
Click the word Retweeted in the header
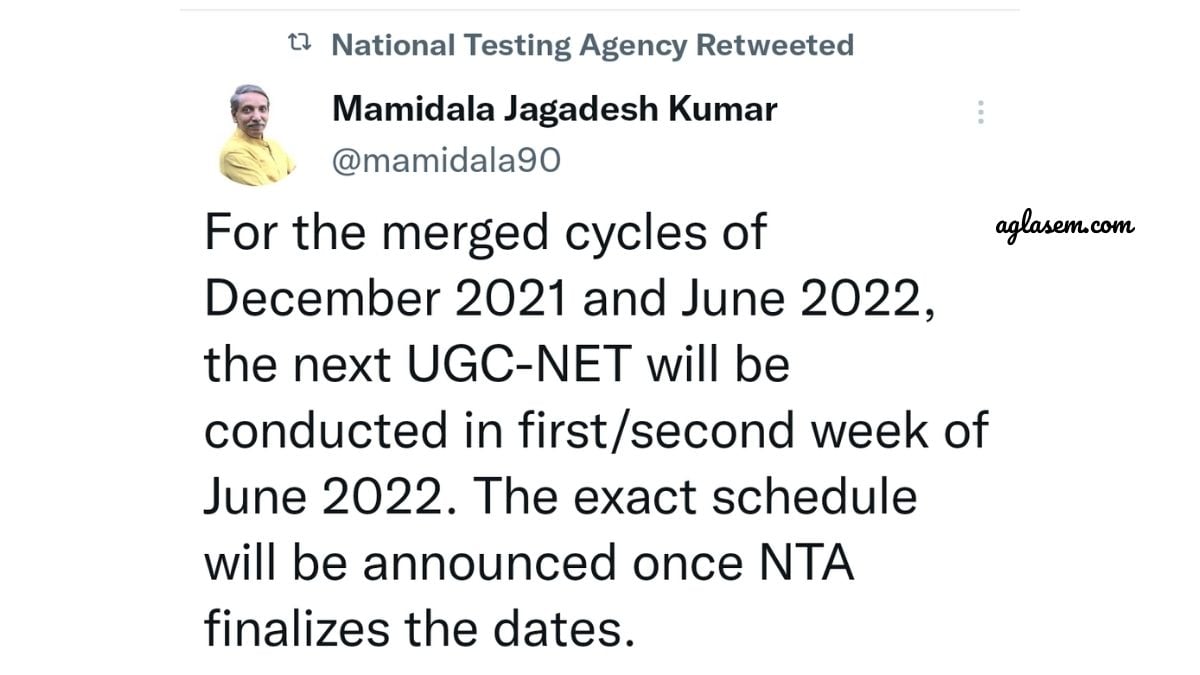tap(775, 45)
